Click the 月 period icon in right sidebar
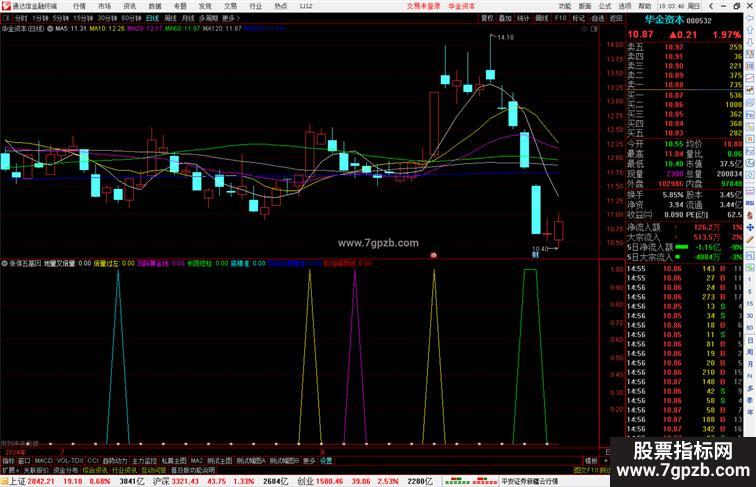The width and height of the screenshot is (756, 487). click(x=750, y=364)
